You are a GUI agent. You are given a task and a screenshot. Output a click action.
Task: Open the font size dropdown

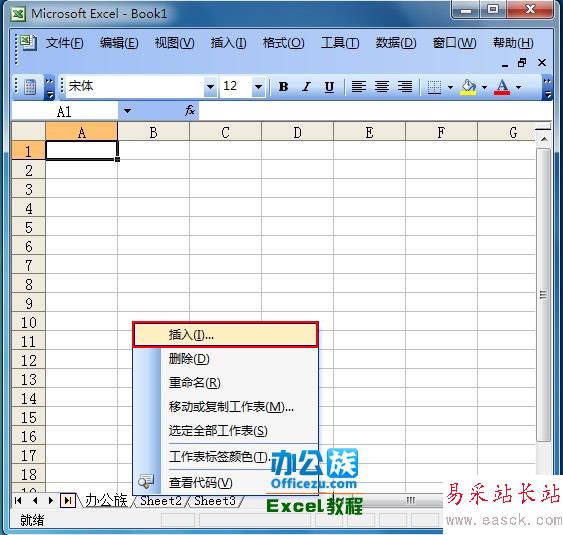[258, 87]
